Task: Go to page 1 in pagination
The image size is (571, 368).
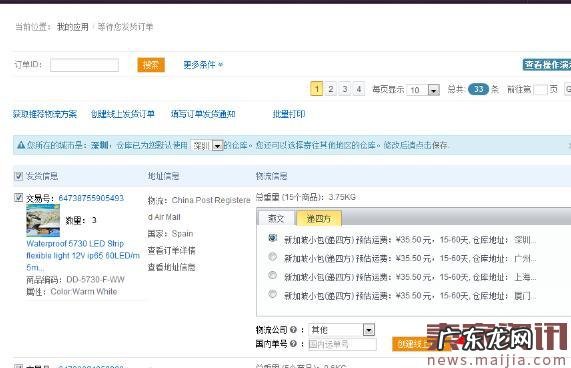Action: 316,89
